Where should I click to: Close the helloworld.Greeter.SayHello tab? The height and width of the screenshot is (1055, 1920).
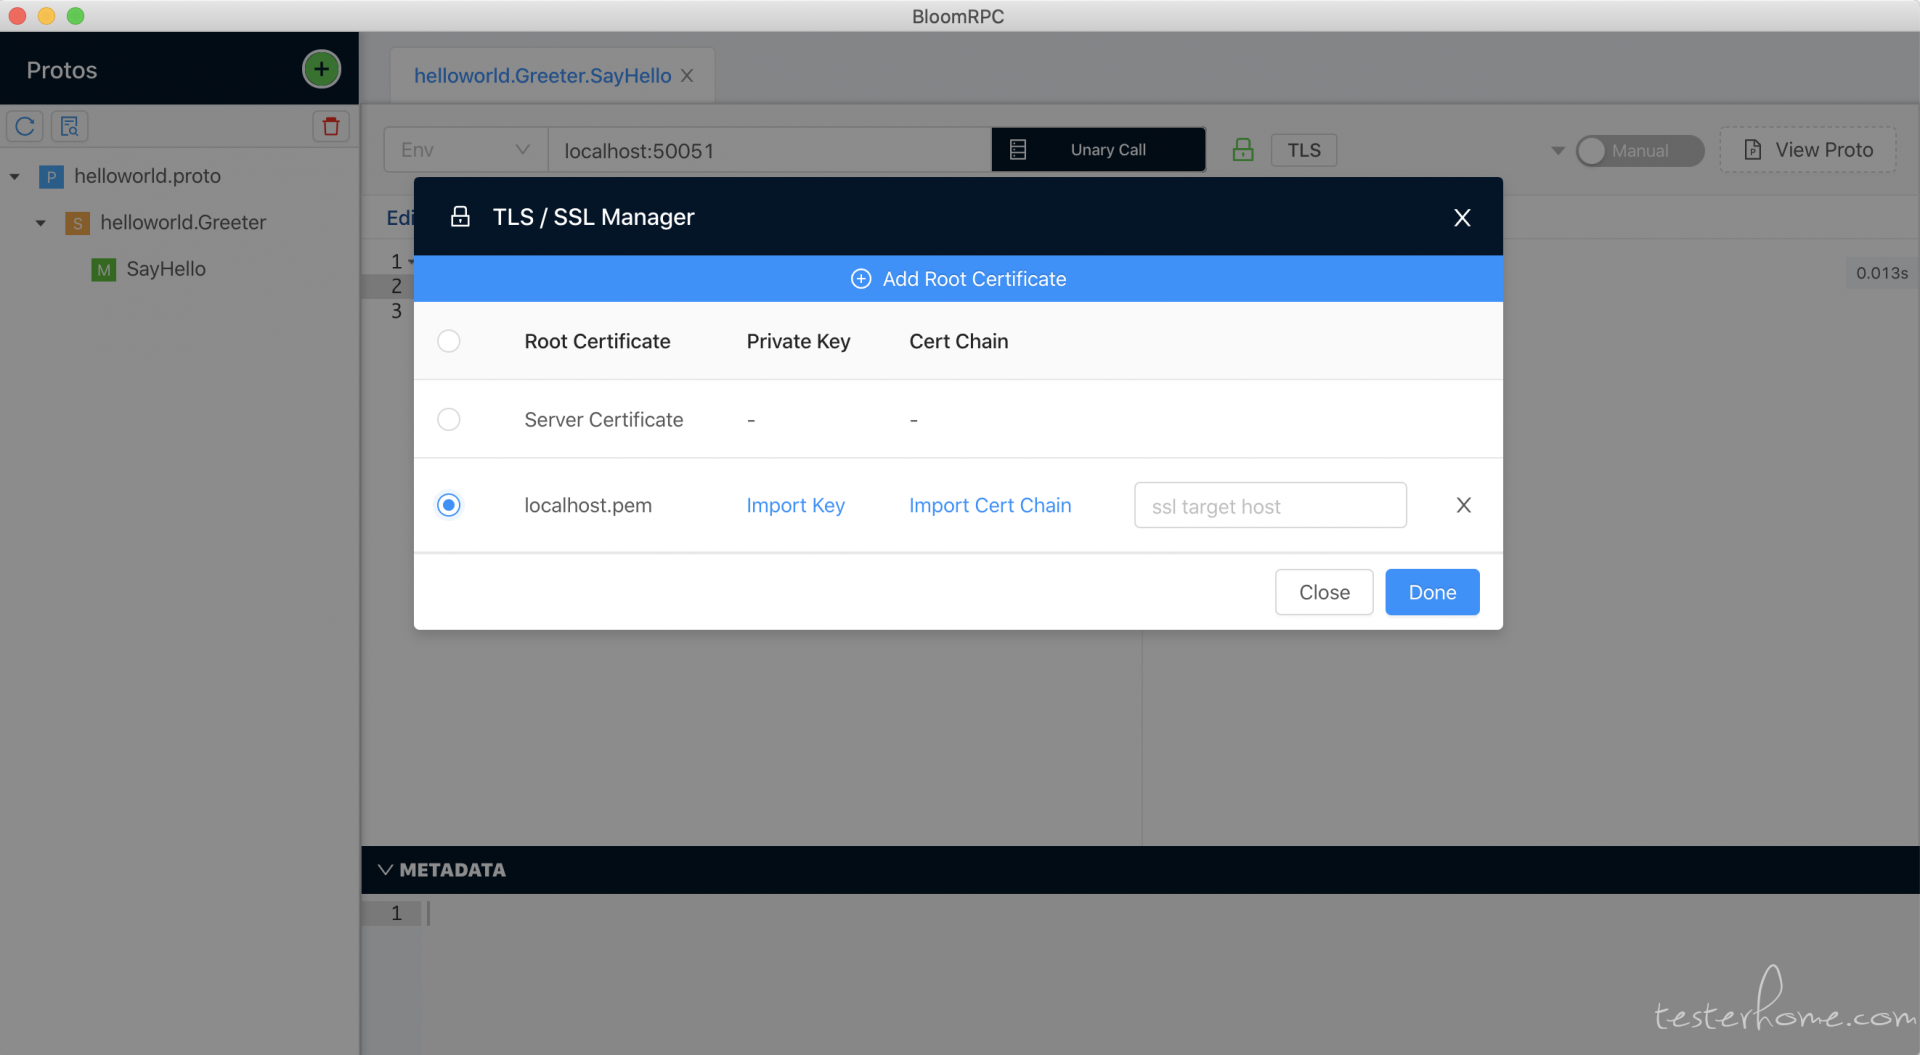point(687,76)
